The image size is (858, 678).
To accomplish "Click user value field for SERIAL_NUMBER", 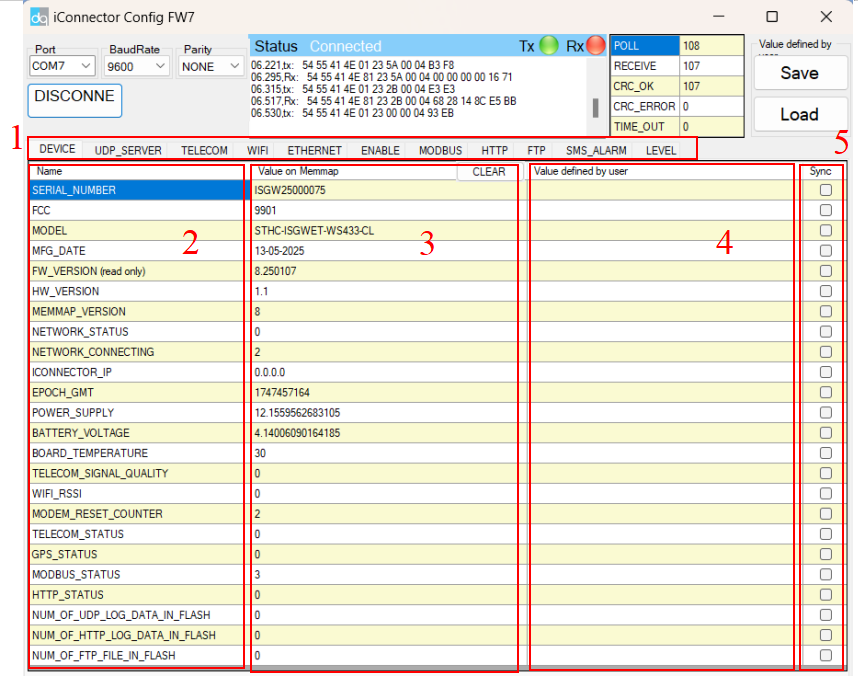I will click(664, 190).
